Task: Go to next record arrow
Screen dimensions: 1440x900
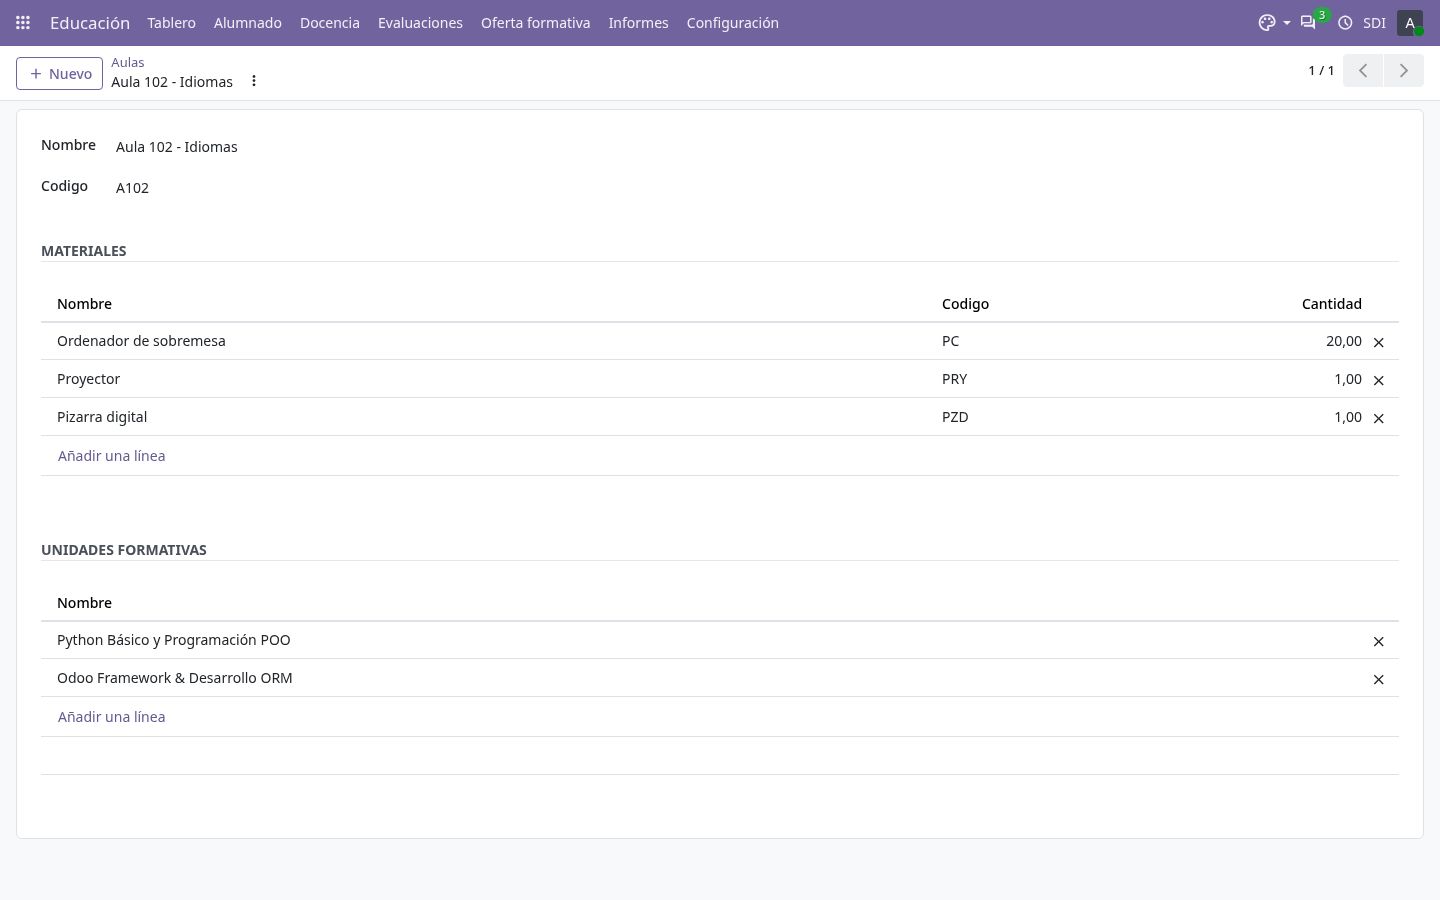Action: coord(1403,71)
